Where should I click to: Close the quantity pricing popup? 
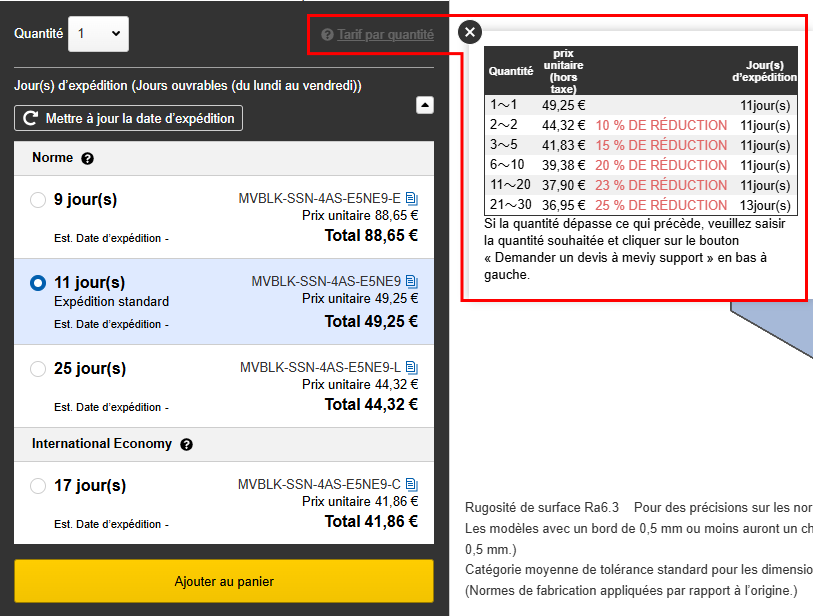point(470,32)
